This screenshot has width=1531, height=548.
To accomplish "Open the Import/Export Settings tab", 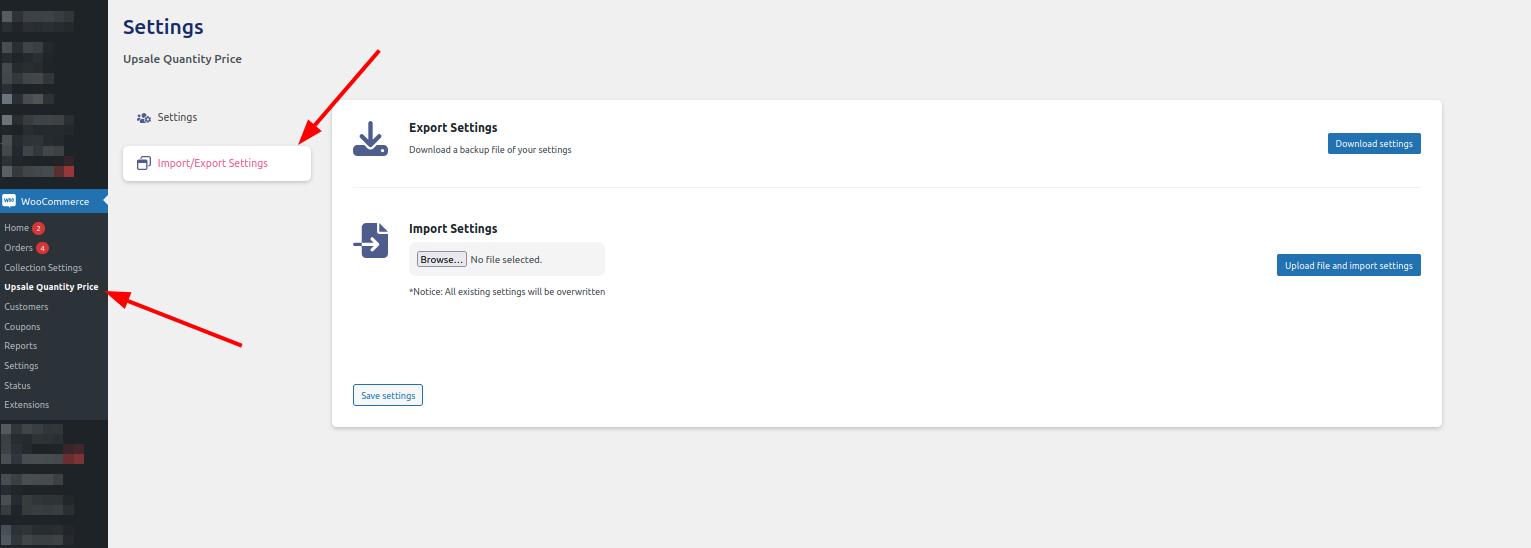I will point(217,163).
